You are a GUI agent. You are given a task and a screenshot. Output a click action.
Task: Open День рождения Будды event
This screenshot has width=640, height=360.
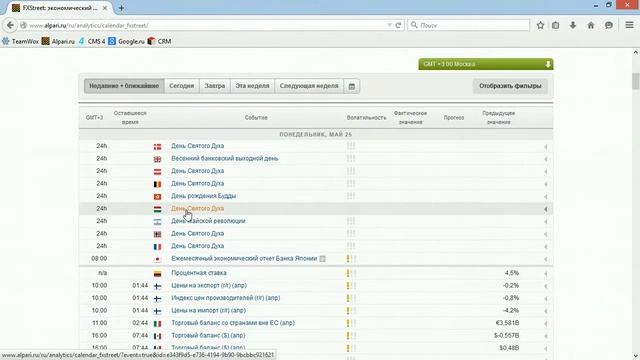[203, 196]
